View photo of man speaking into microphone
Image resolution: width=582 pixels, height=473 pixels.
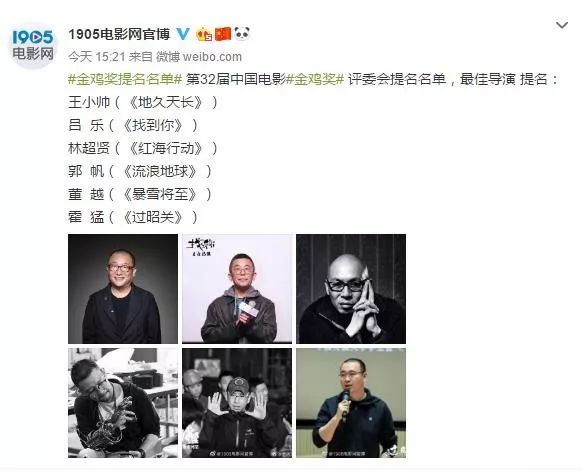(351, 403)
